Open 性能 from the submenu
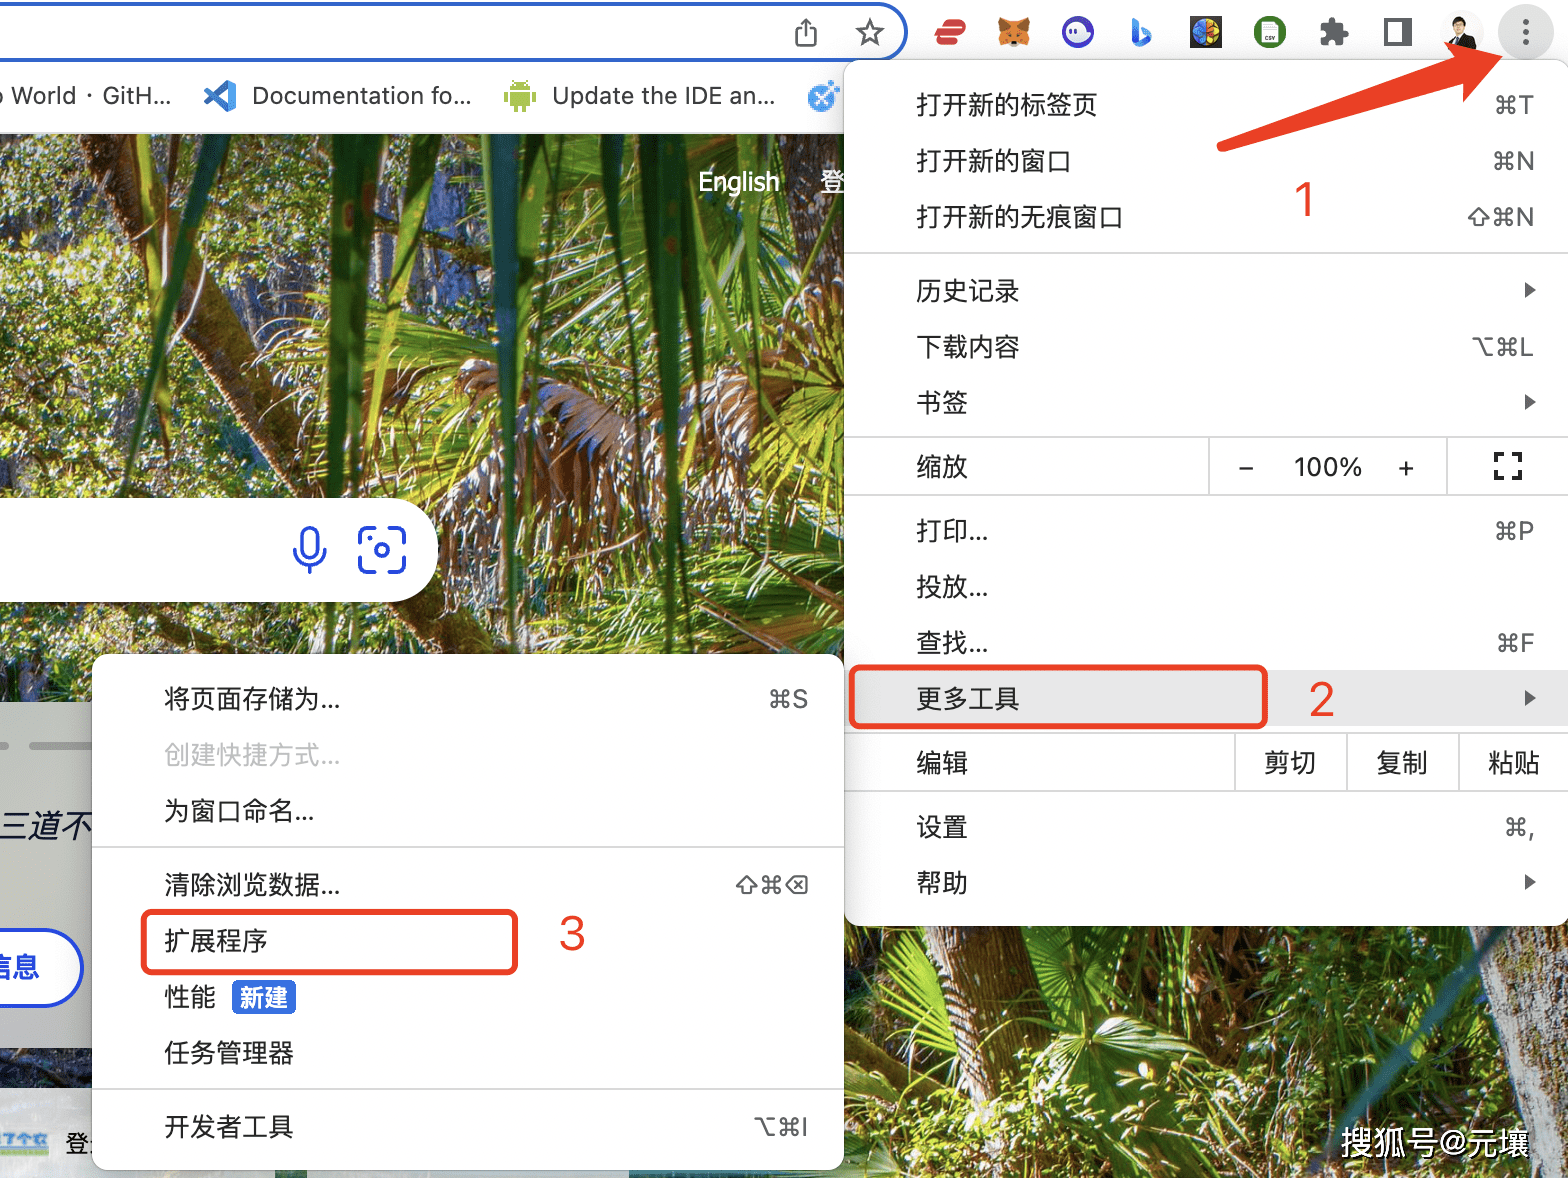The image size is (1568, 1178). 468,997
